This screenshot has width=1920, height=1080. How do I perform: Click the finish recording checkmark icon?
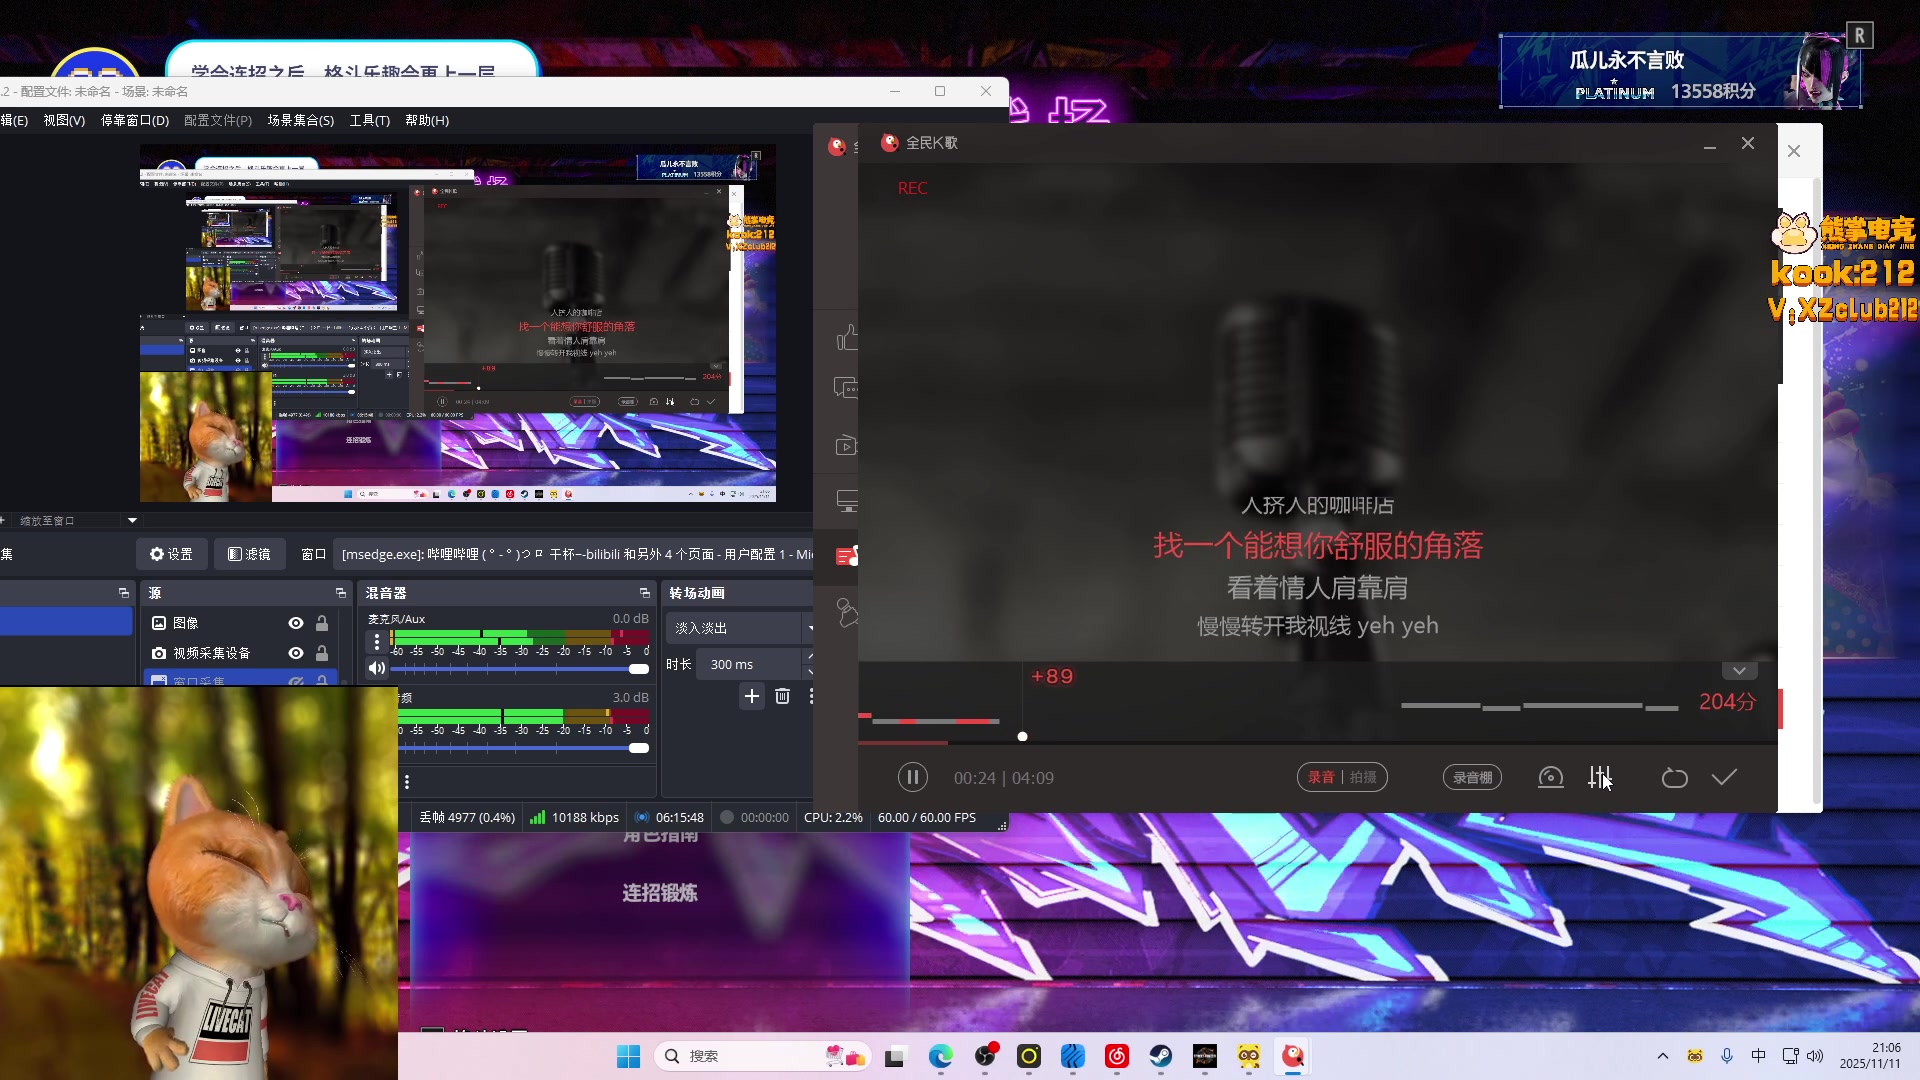coord(1724,778)
